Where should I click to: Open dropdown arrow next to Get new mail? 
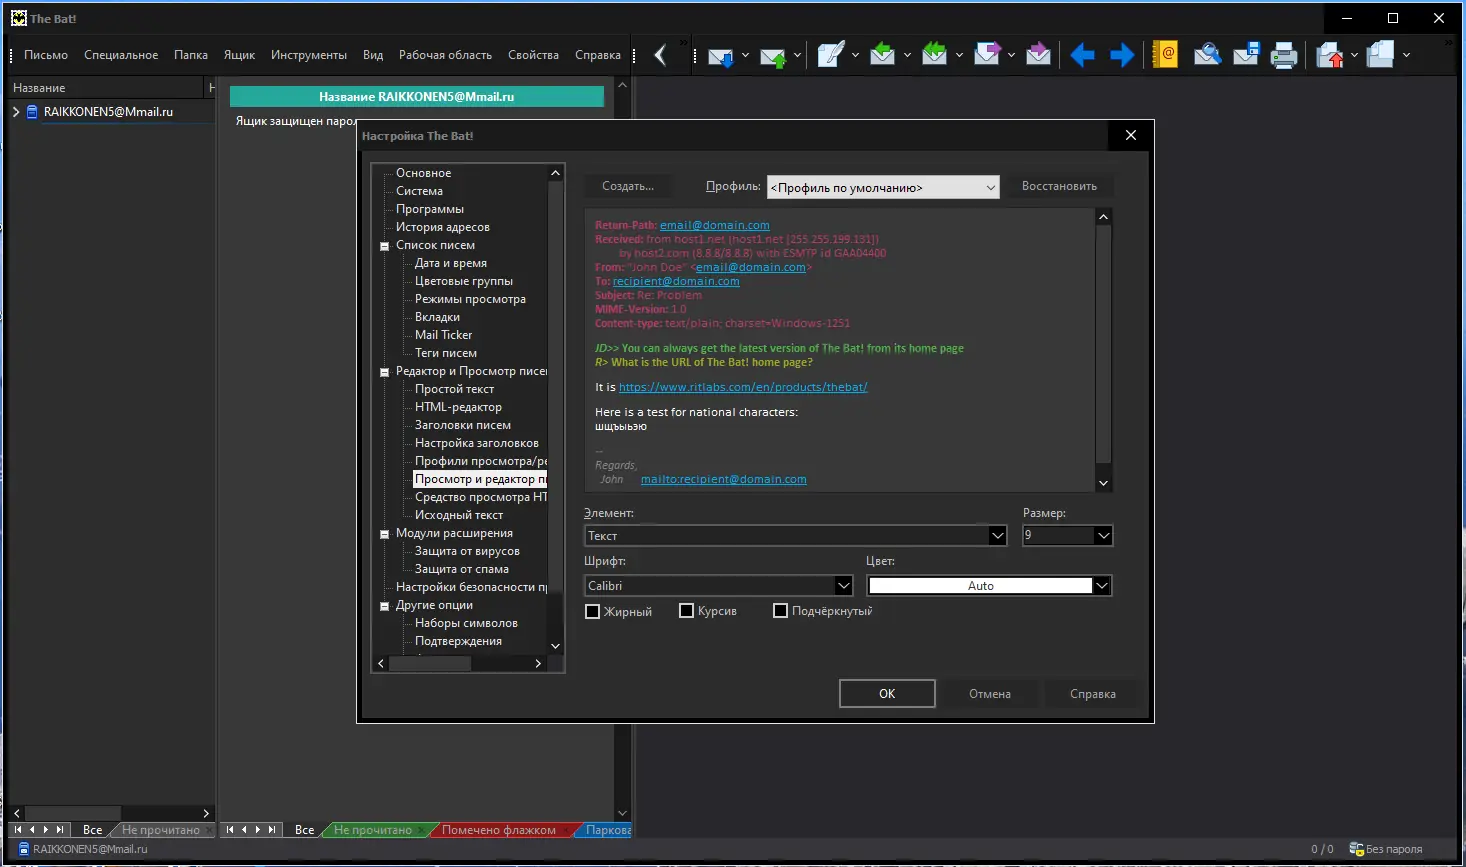[x=745, y=55]
